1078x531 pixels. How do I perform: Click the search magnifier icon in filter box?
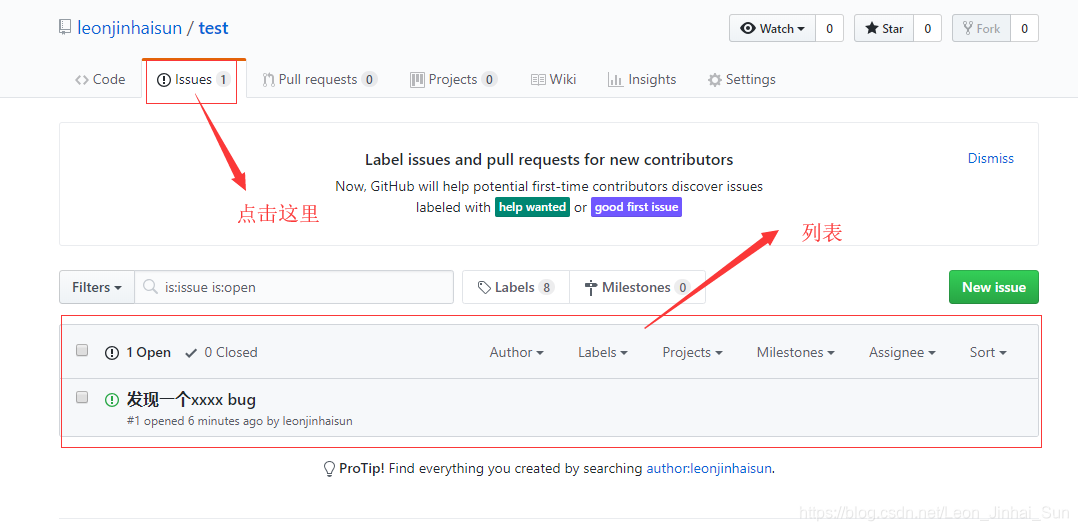pyautogui.click(x=149, y=287)
